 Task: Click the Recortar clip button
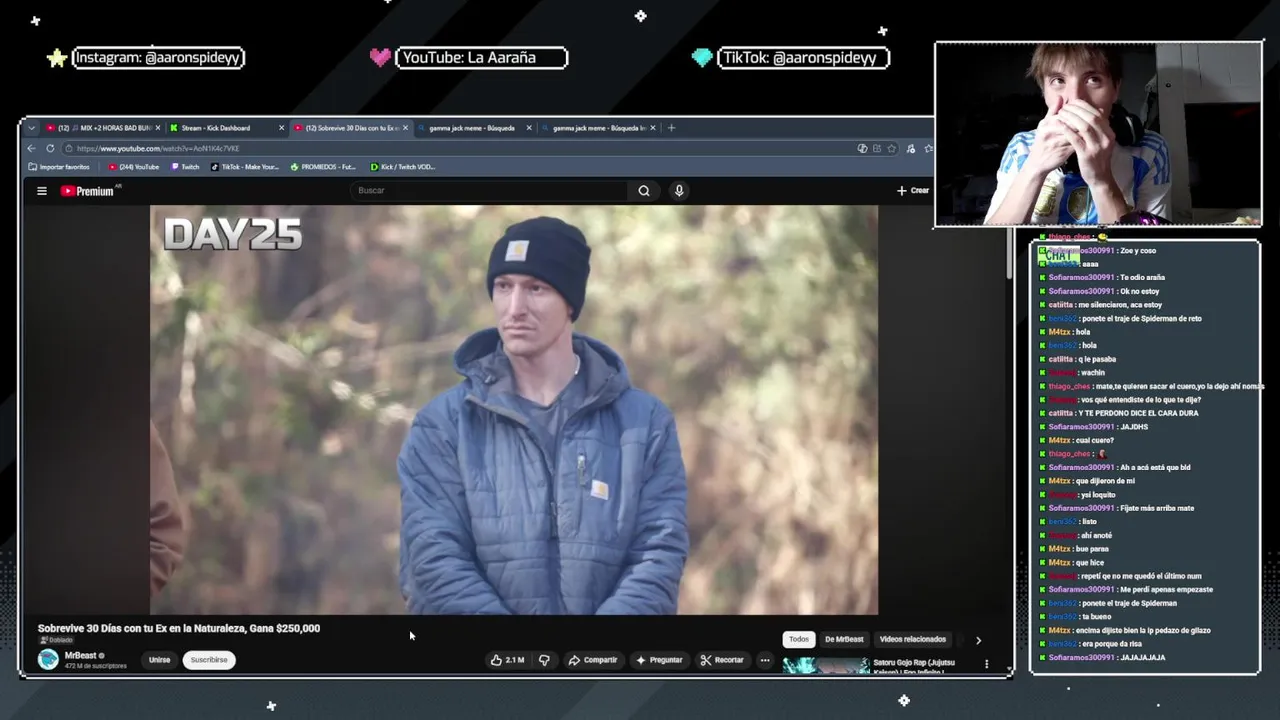tap(722, 660)
